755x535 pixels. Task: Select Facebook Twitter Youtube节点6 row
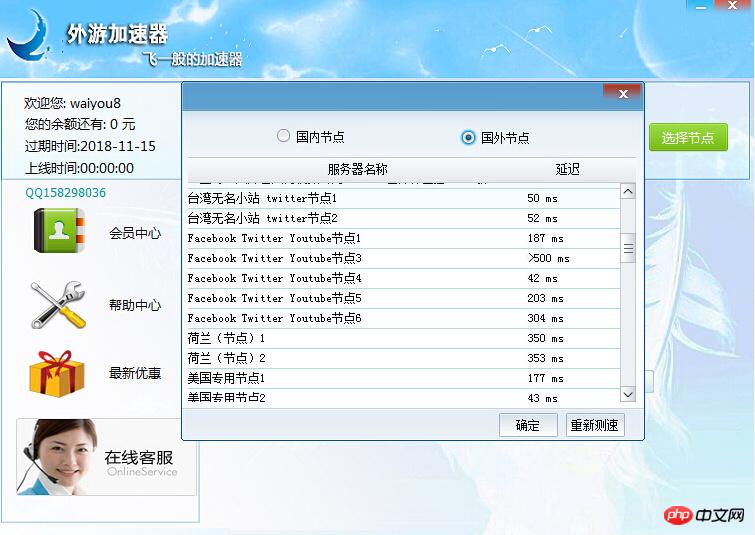pos(404,318)
